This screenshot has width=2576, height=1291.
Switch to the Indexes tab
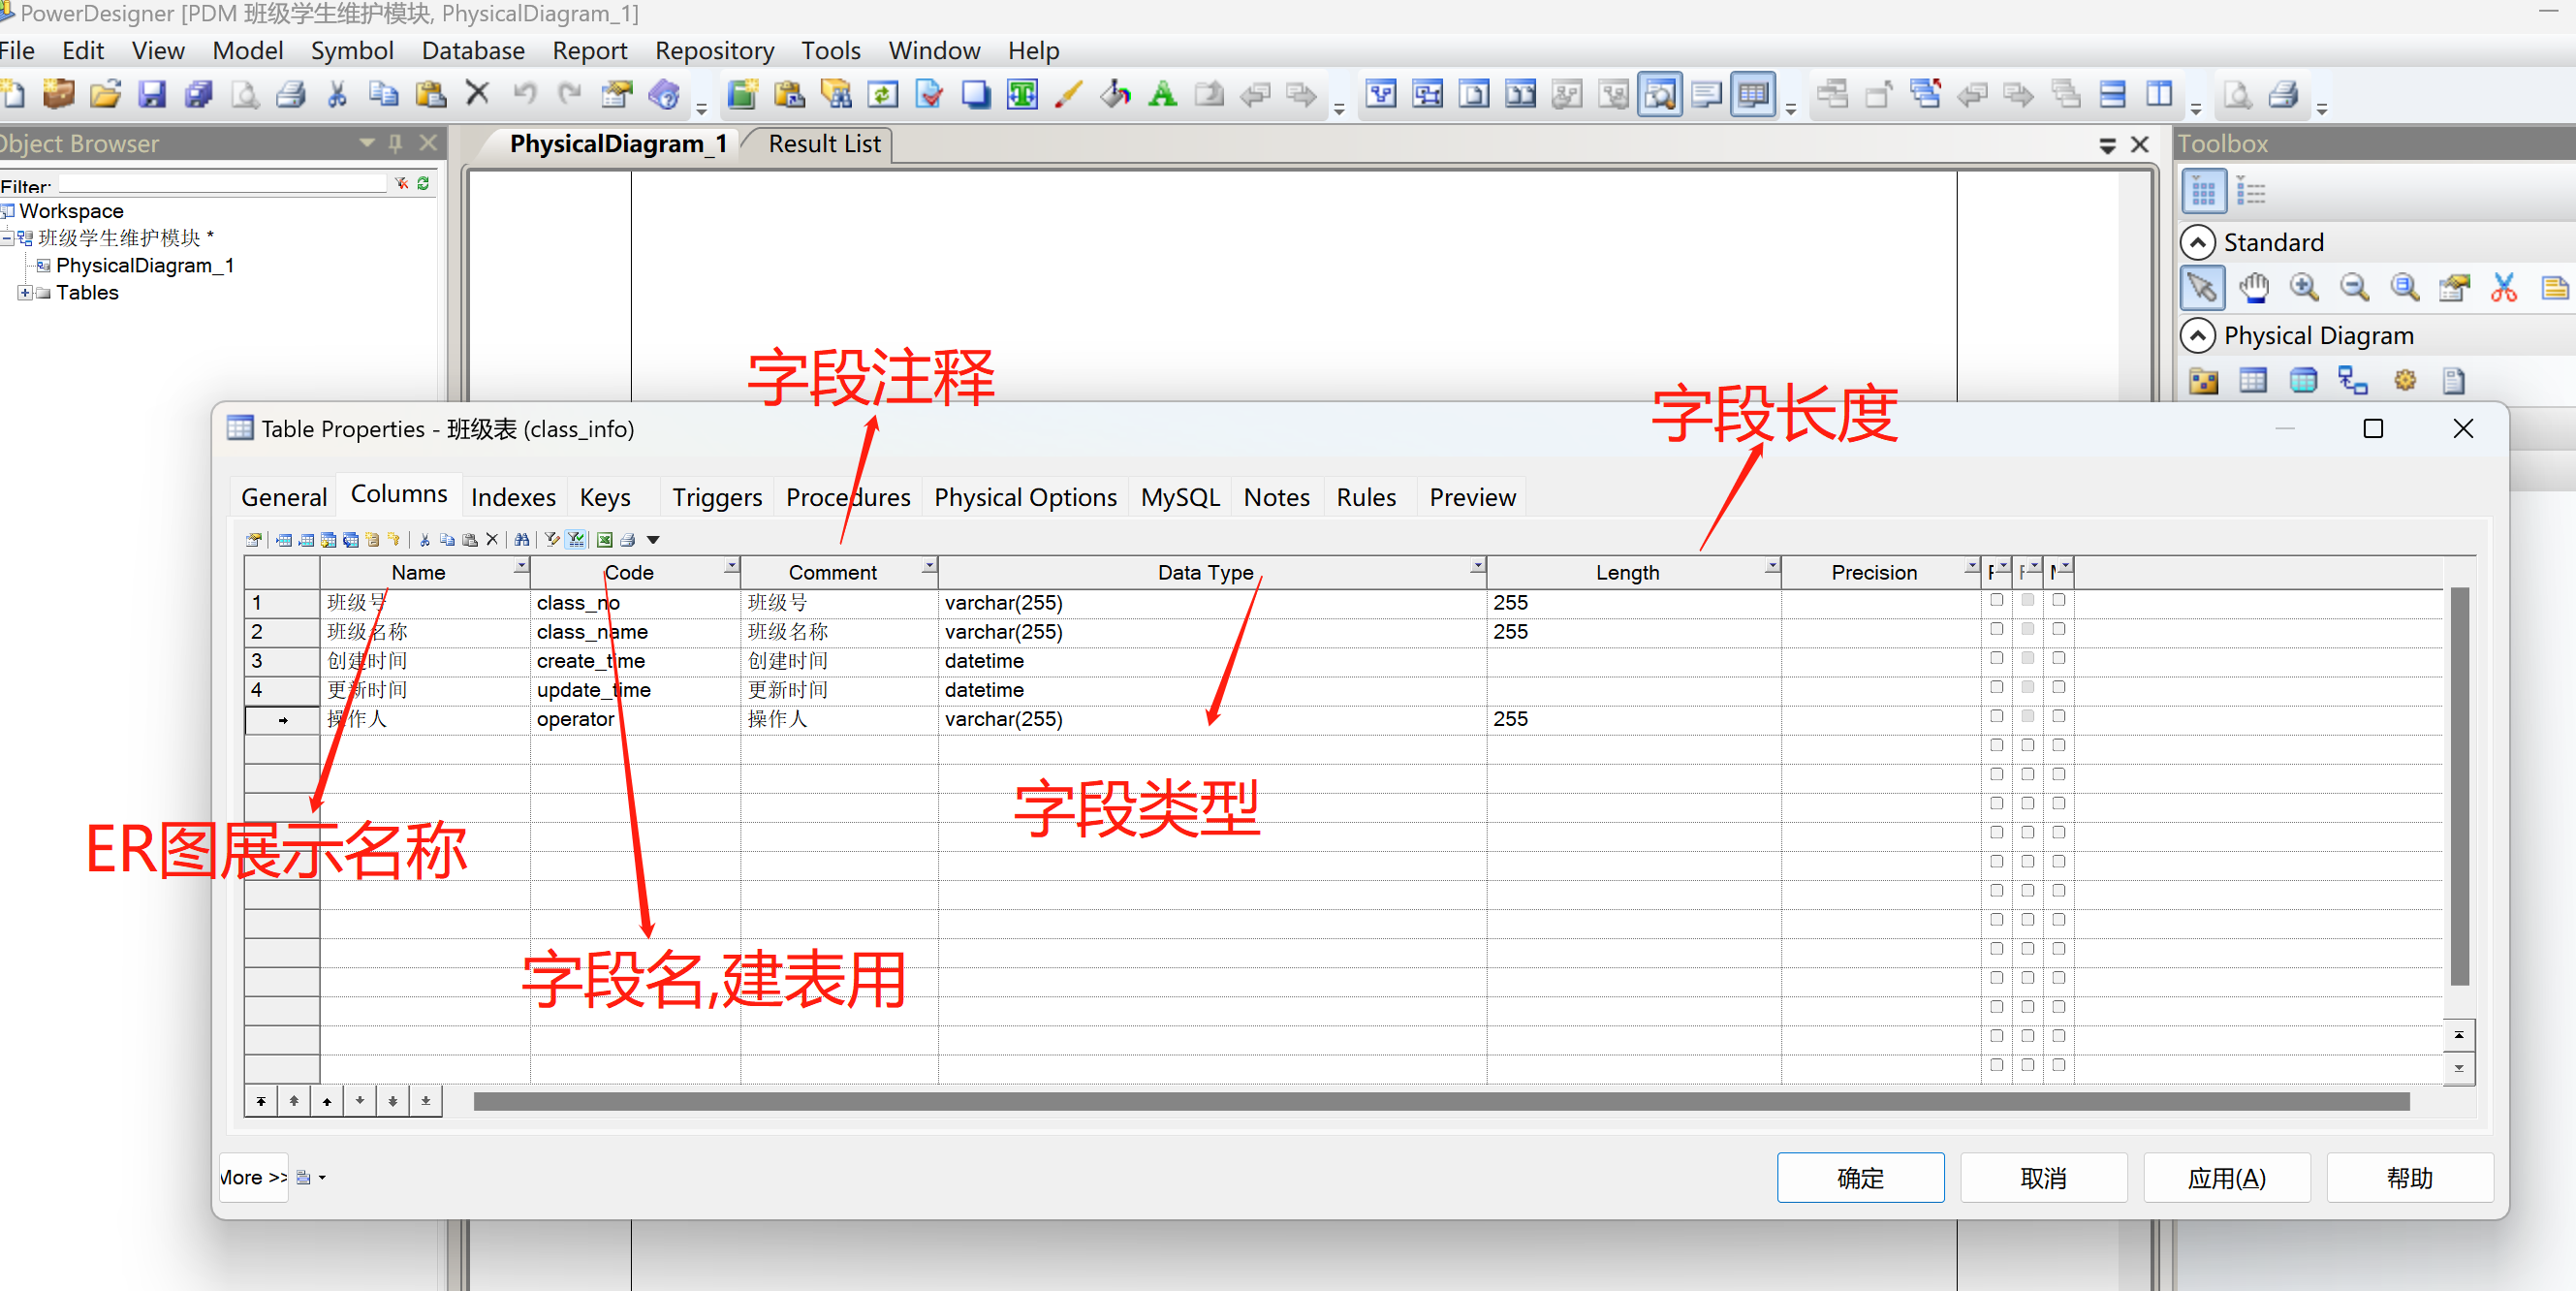513,497
